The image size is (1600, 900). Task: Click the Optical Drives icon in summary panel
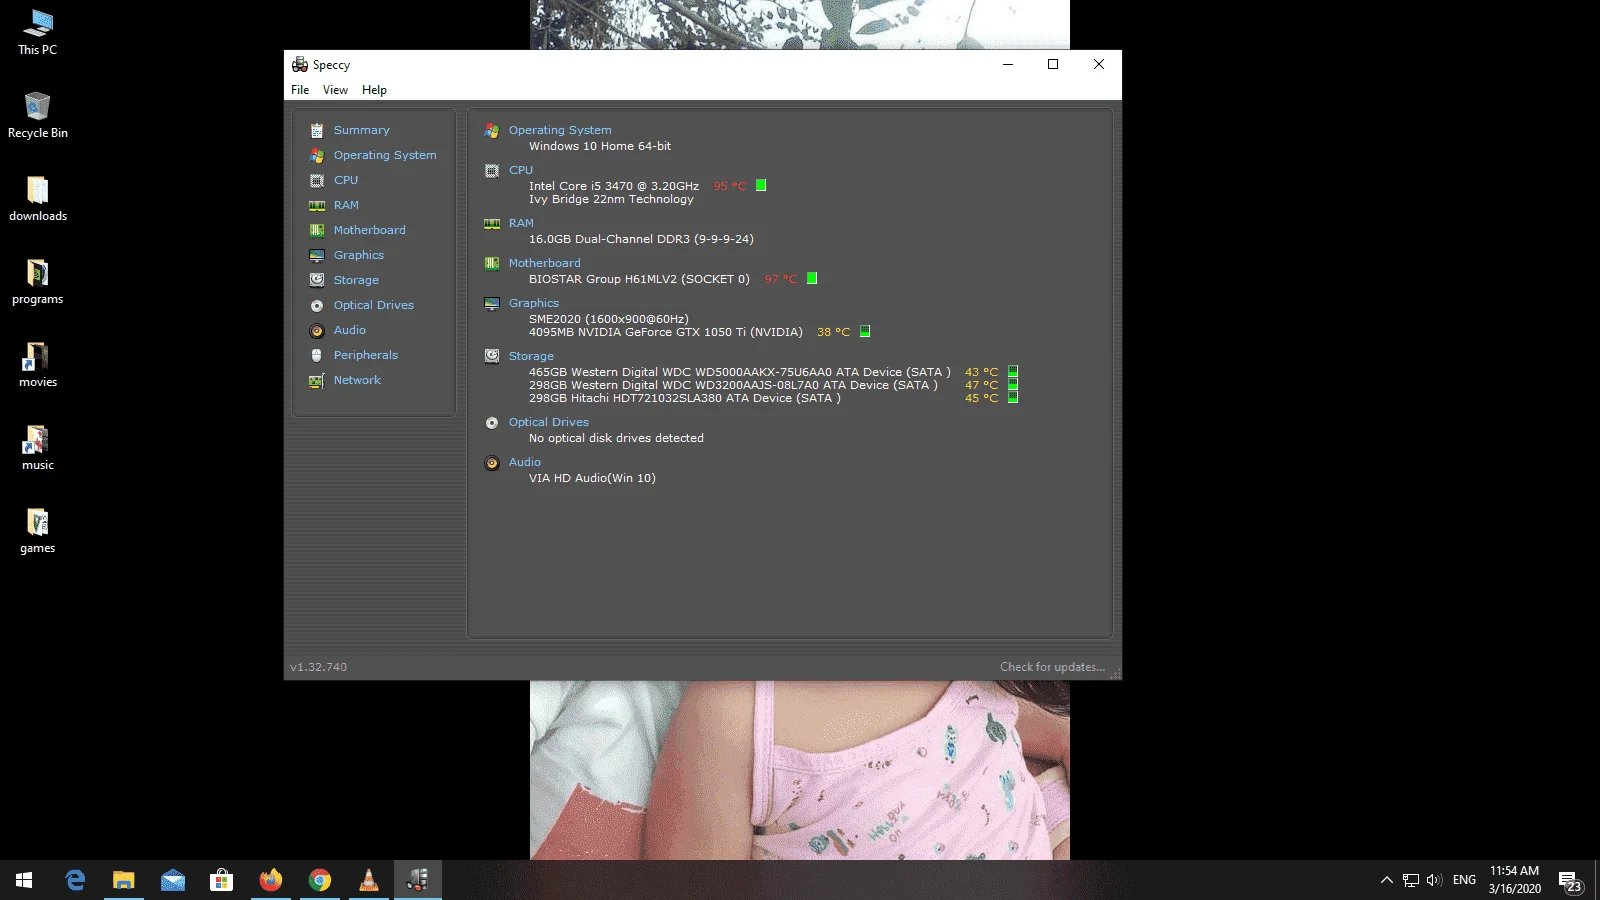point(492,423)
